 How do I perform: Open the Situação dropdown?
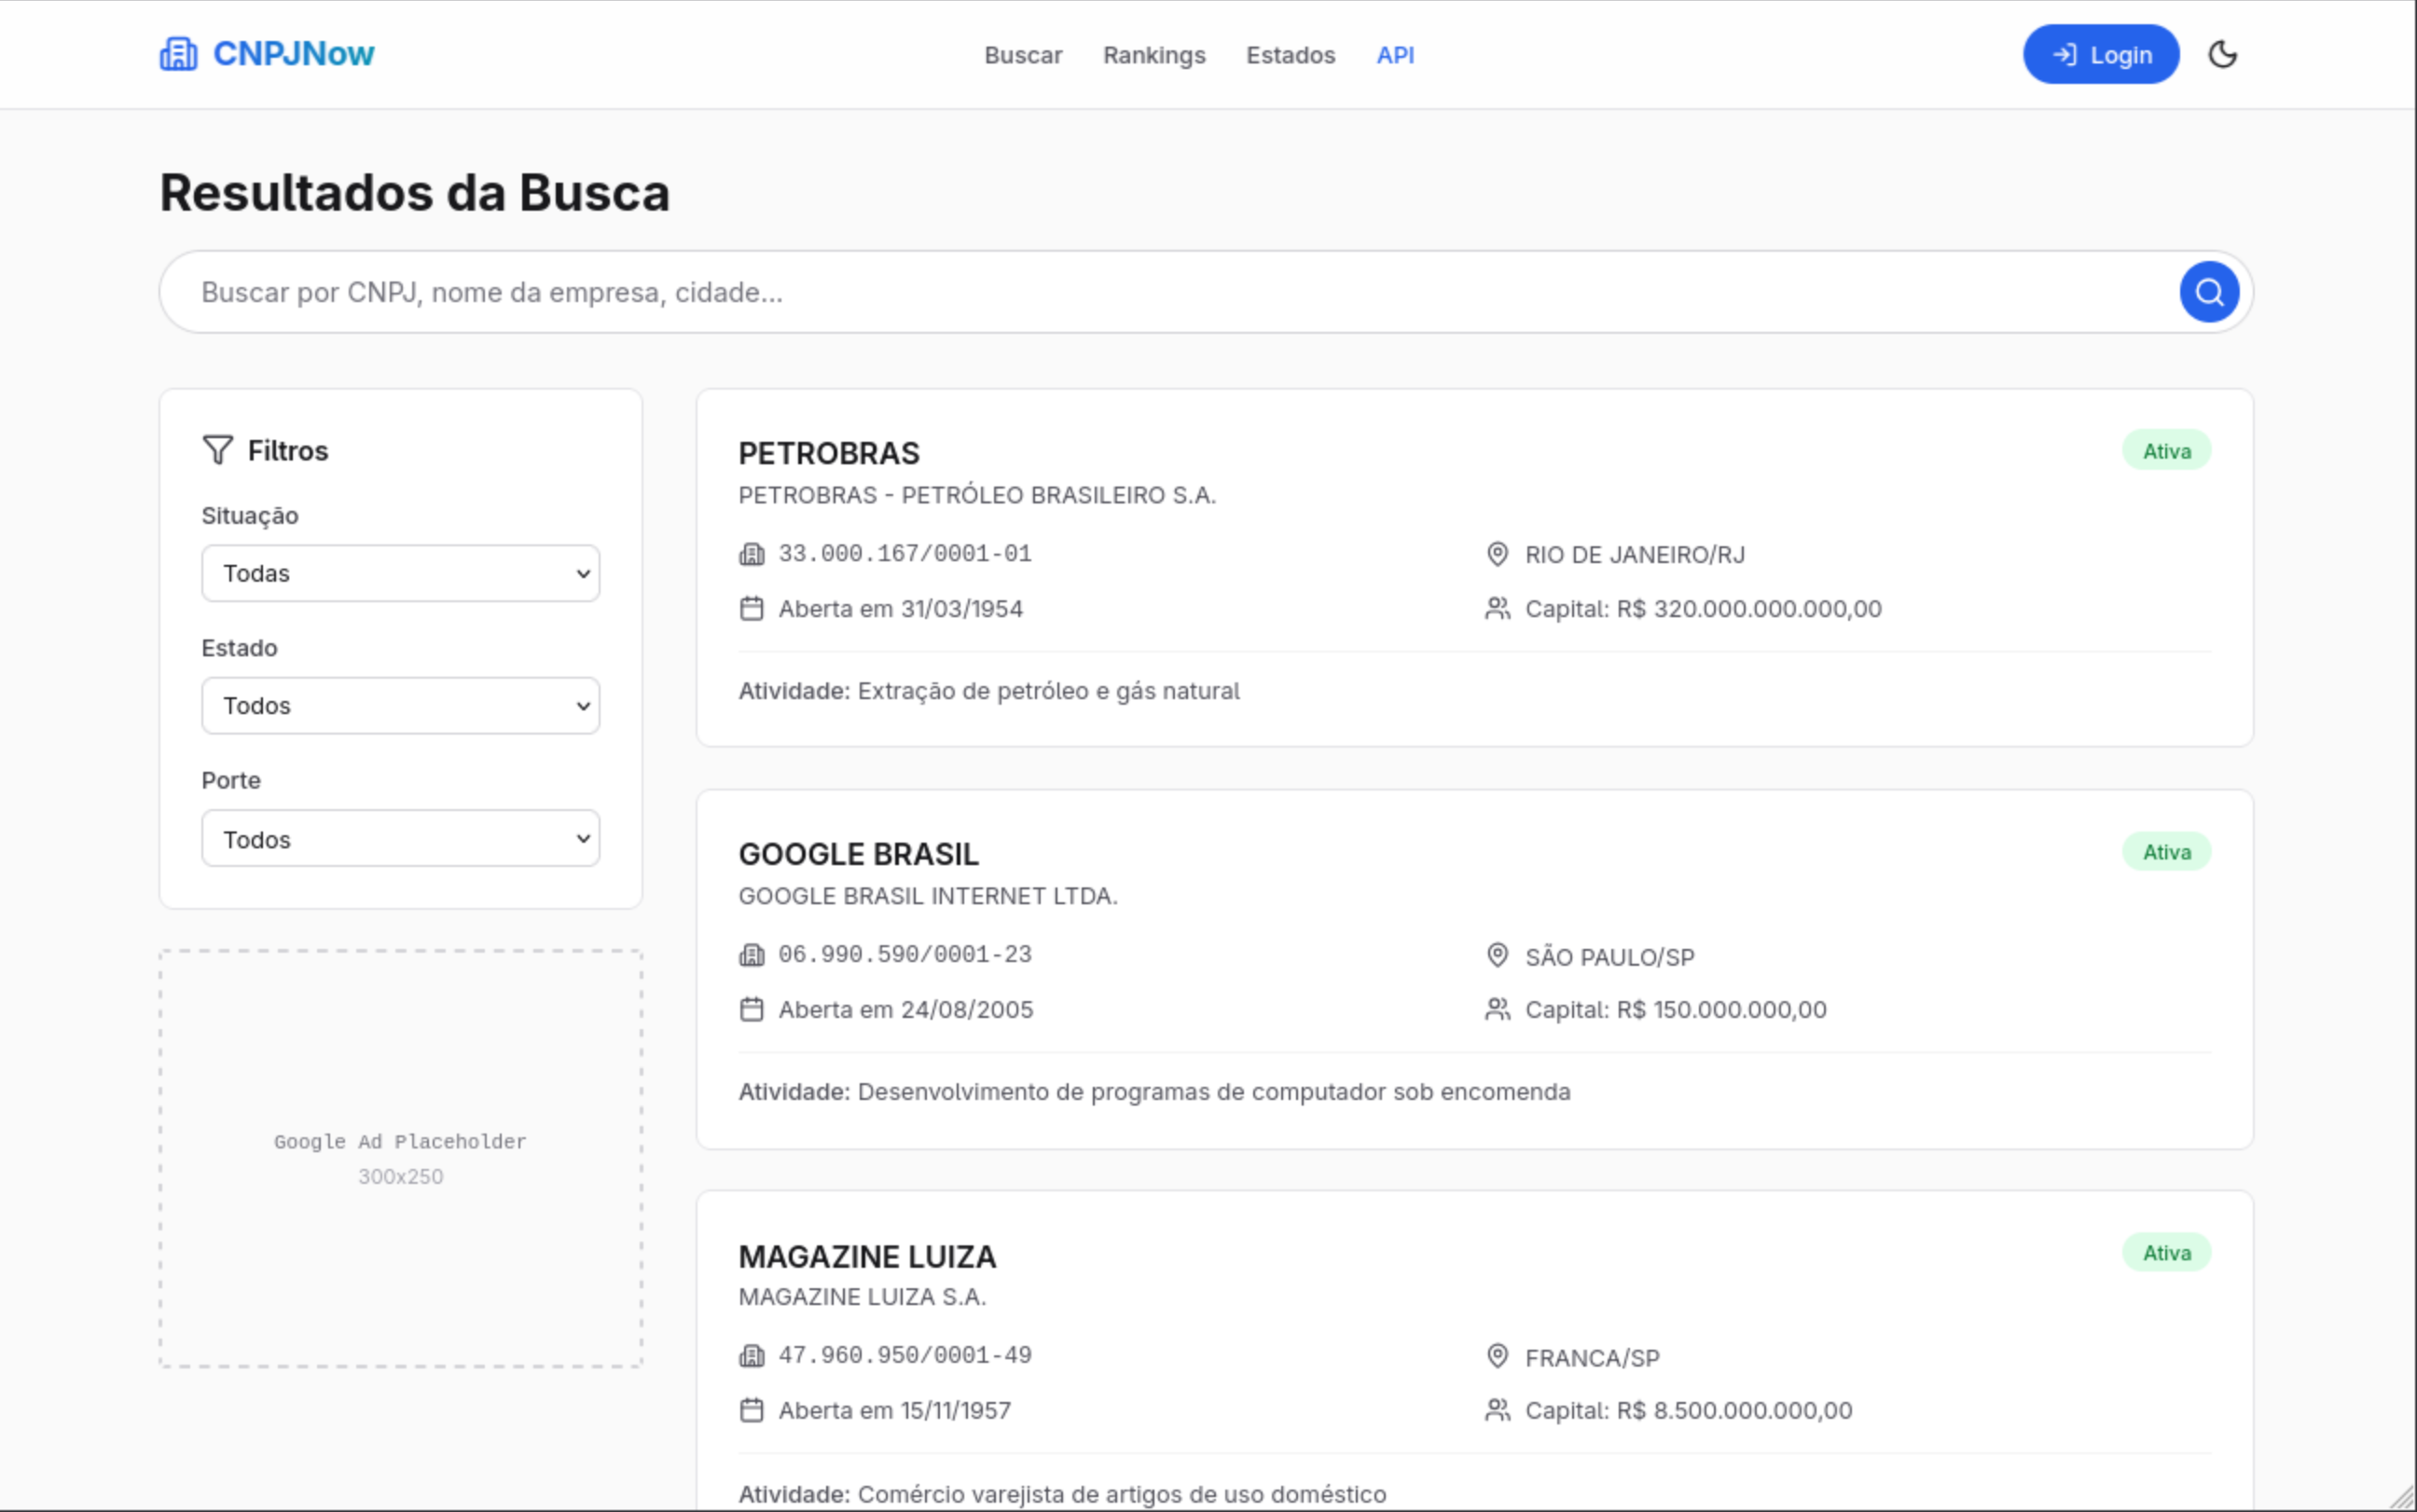pyautogui.click(x=400, y=573)
